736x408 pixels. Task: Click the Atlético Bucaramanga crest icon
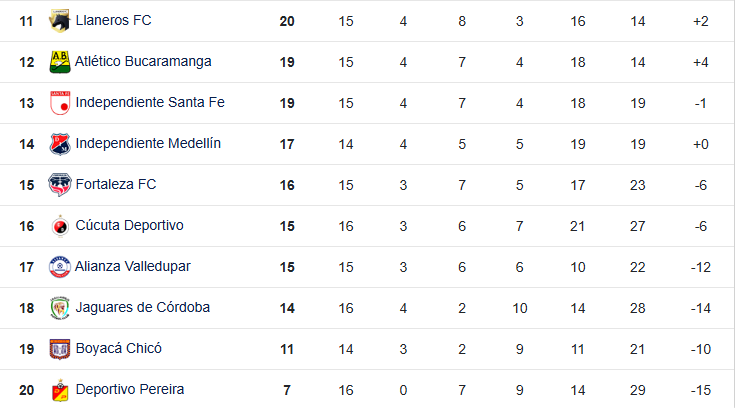click(60, 62)
